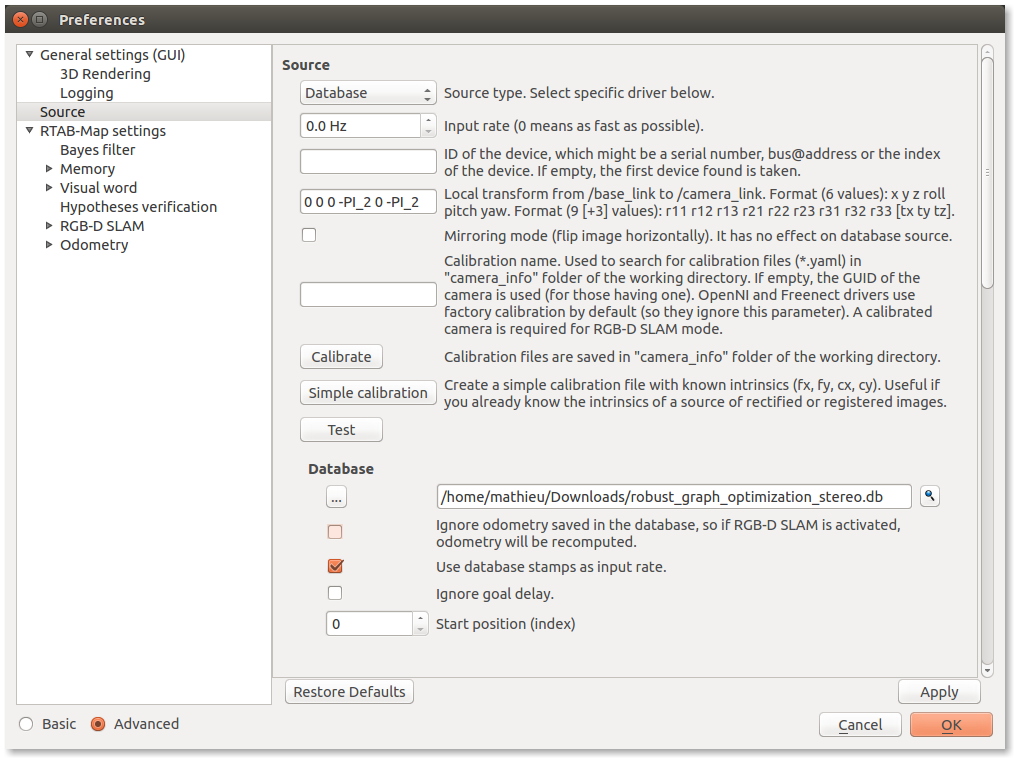Collapse the General settings (GUI) tree

pos(29,54)
